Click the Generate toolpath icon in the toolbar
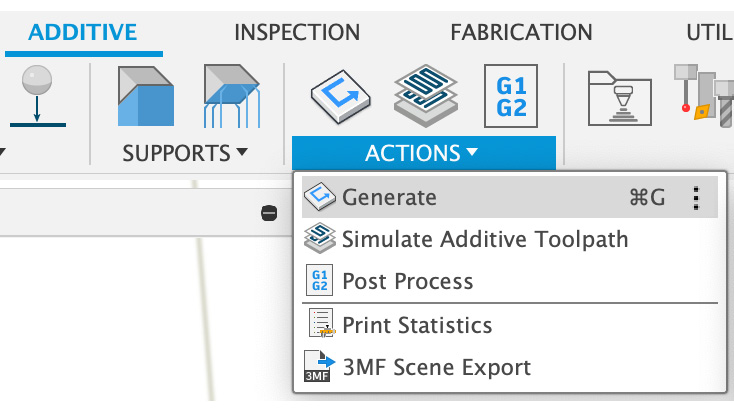The image size is (734, 412). (x=340, y=96)
